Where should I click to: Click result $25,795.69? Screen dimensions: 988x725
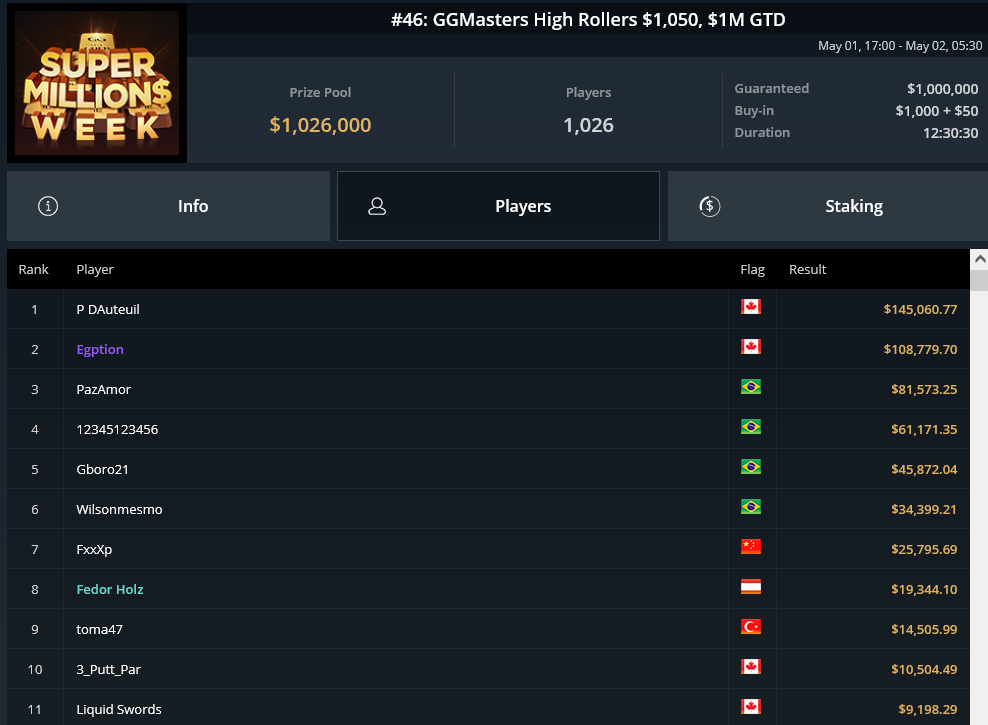[x=924, y=549]
